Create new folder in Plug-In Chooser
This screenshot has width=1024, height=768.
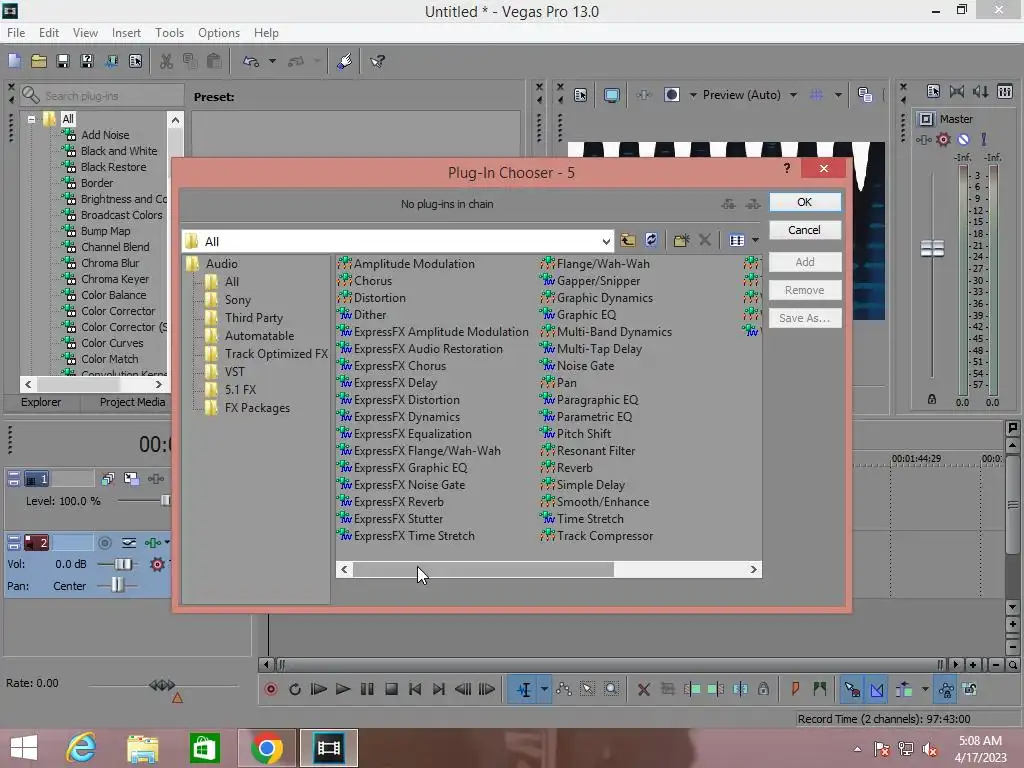click(681, 240)
